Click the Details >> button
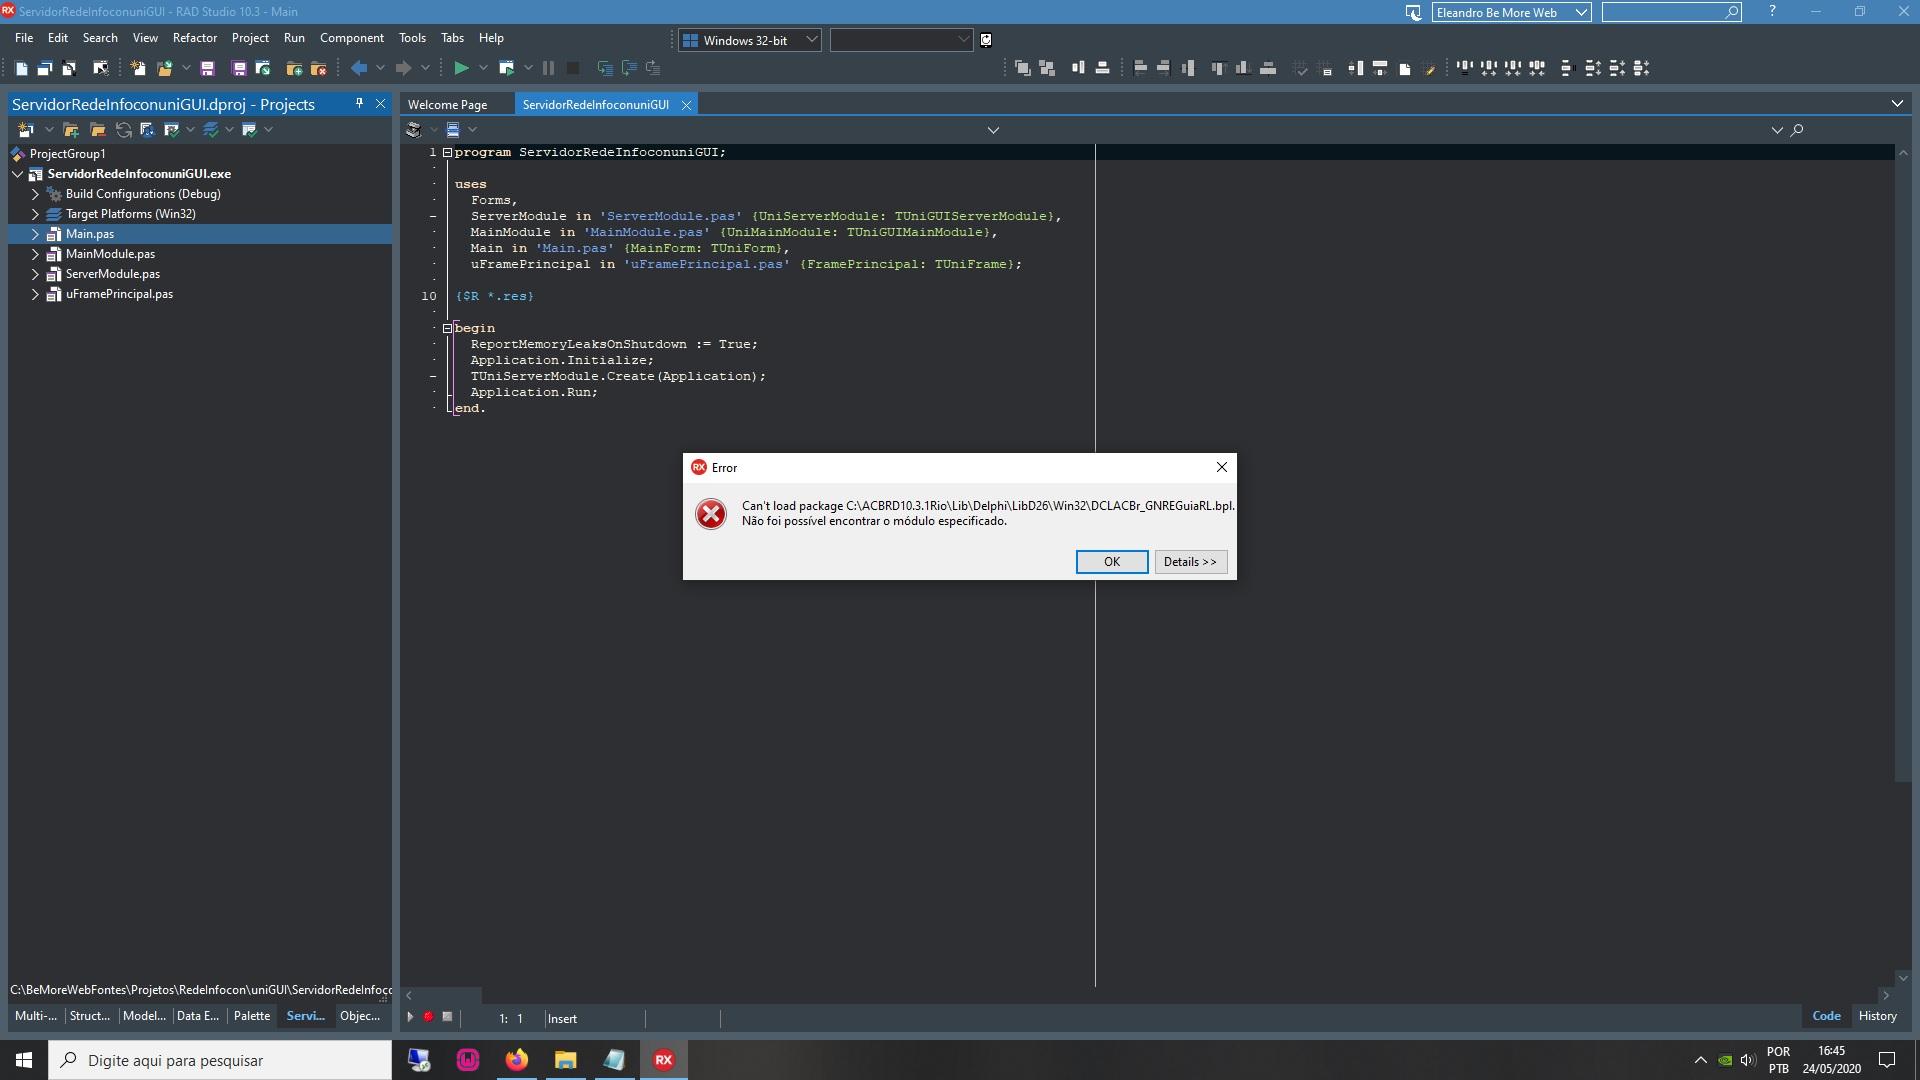The image size is (1920, 1080). [1190, 562]
